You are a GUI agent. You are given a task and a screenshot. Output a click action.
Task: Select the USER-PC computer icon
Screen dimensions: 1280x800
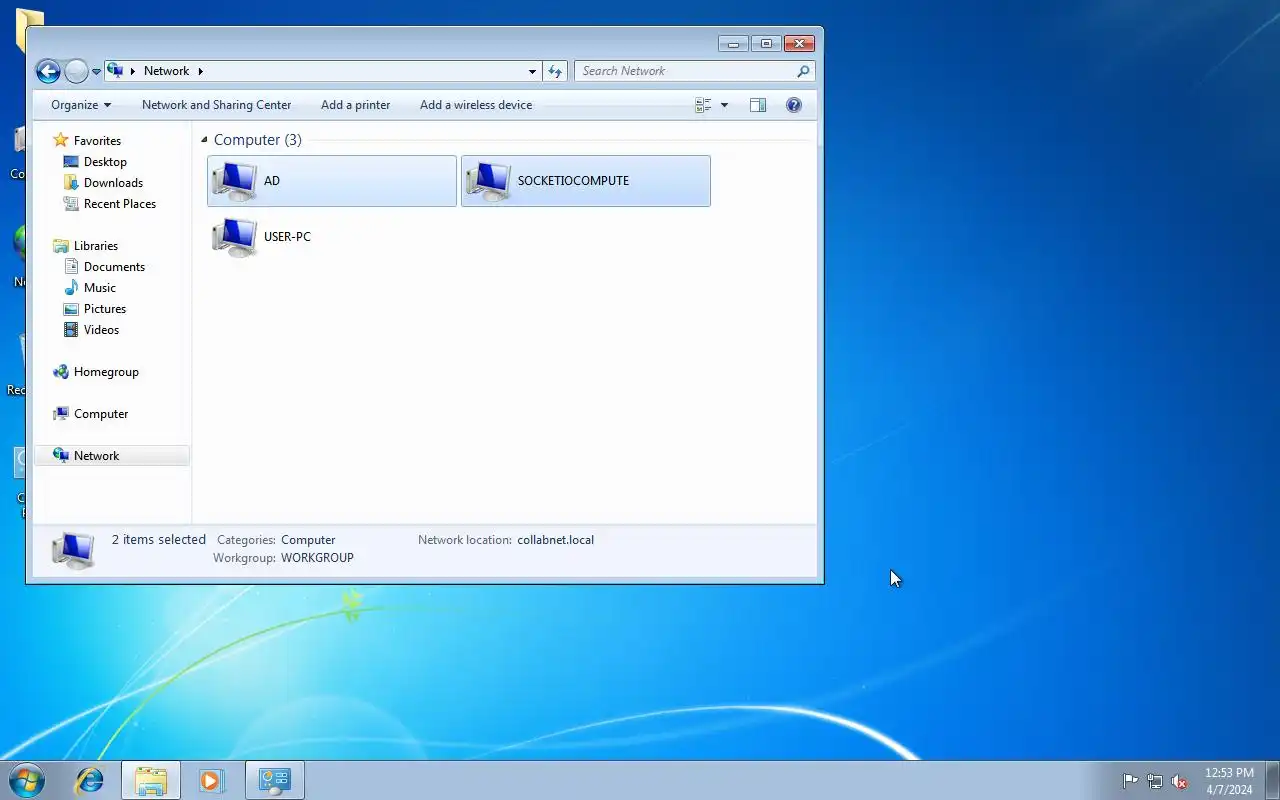(x=235, y=238)
